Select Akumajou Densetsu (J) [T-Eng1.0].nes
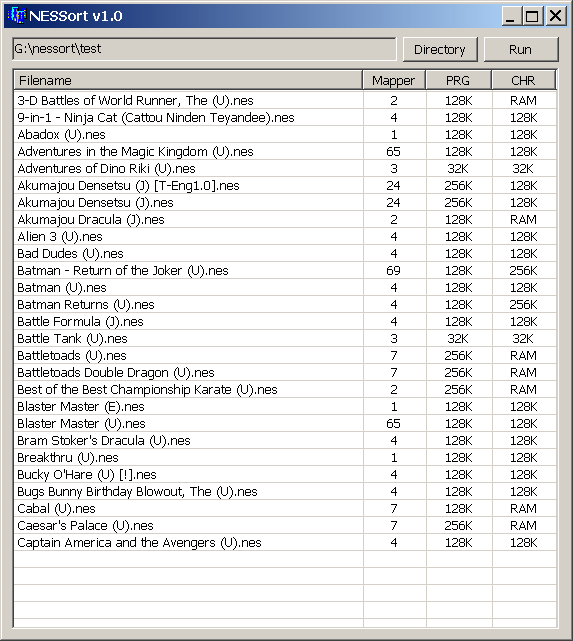573x641 pixels. click(285, 186)
